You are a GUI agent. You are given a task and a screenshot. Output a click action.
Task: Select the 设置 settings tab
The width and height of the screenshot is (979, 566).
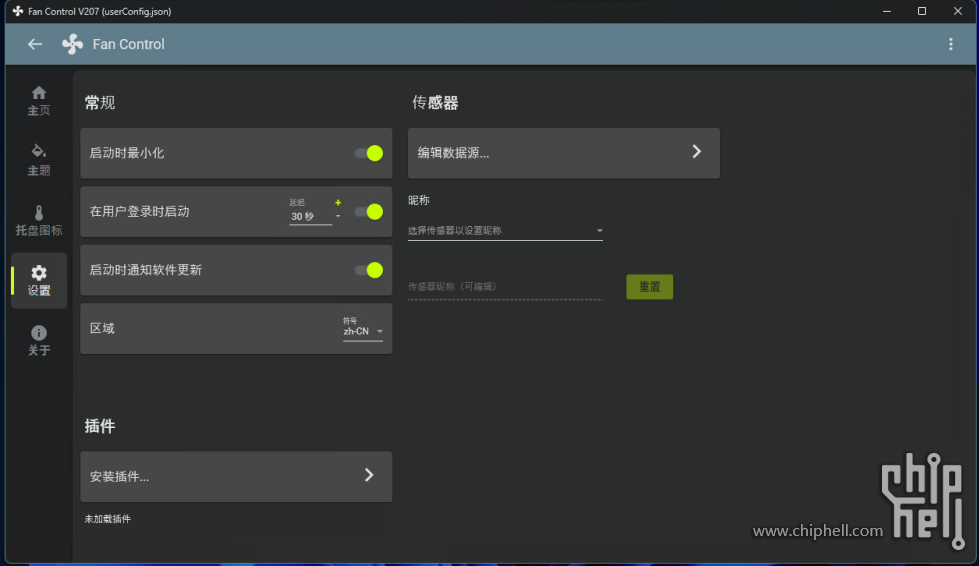tap(39, 281)
